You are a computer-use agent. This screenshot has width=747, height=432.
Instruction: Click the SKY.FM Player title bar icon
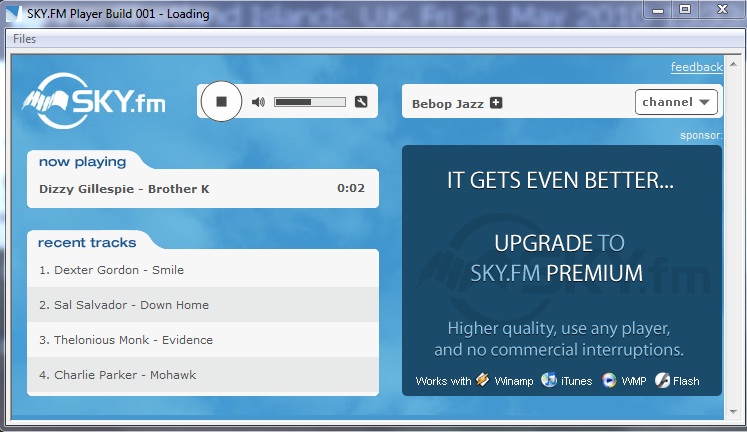[13, 13]
